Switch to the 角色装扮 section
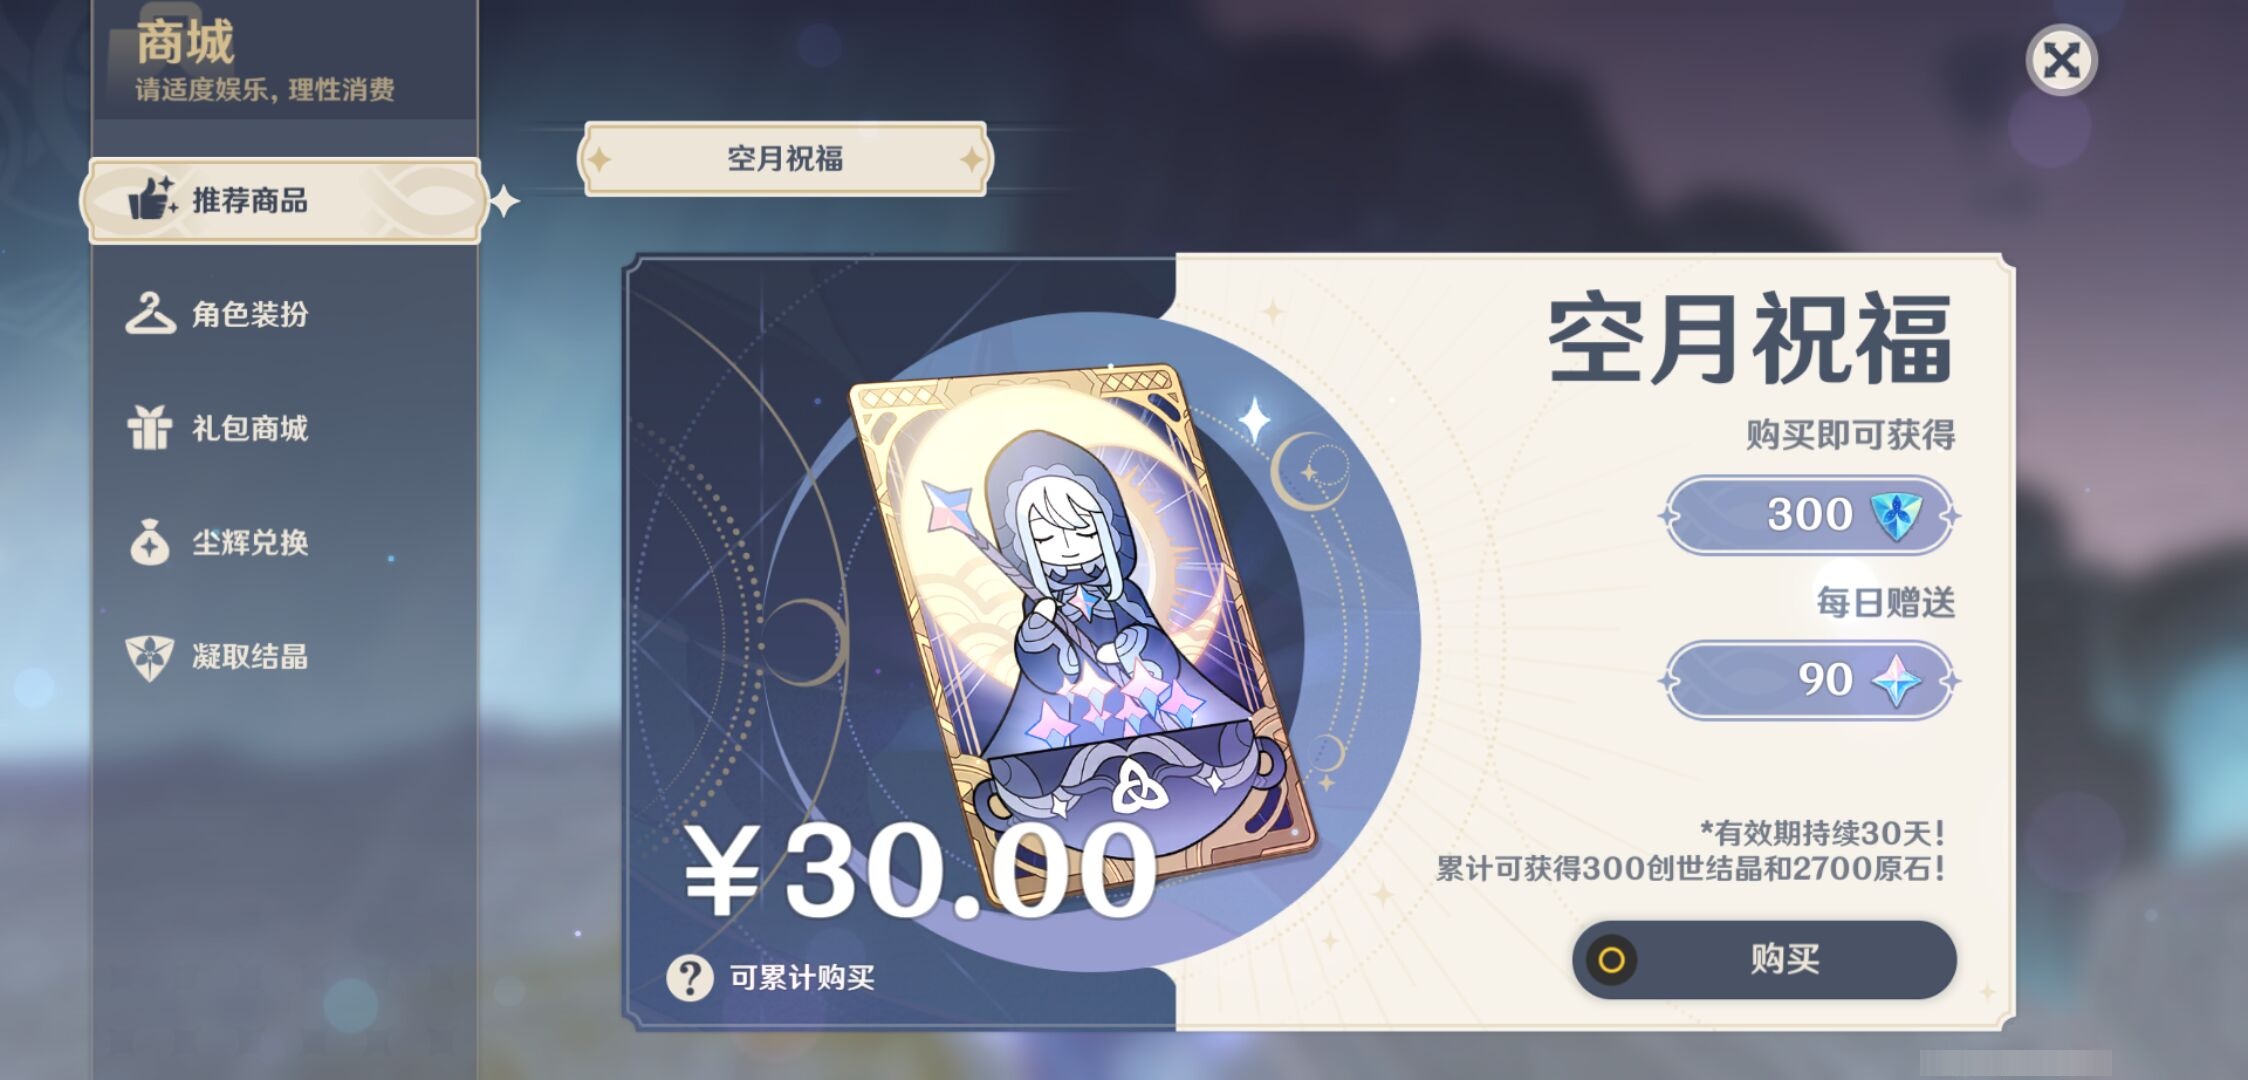 (285, 314)
